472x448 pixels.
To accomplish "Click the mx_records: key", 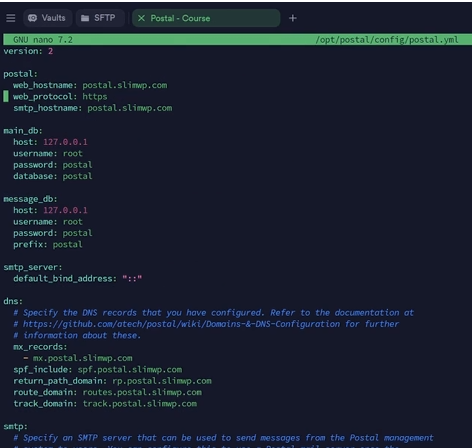I will point(40,347).
